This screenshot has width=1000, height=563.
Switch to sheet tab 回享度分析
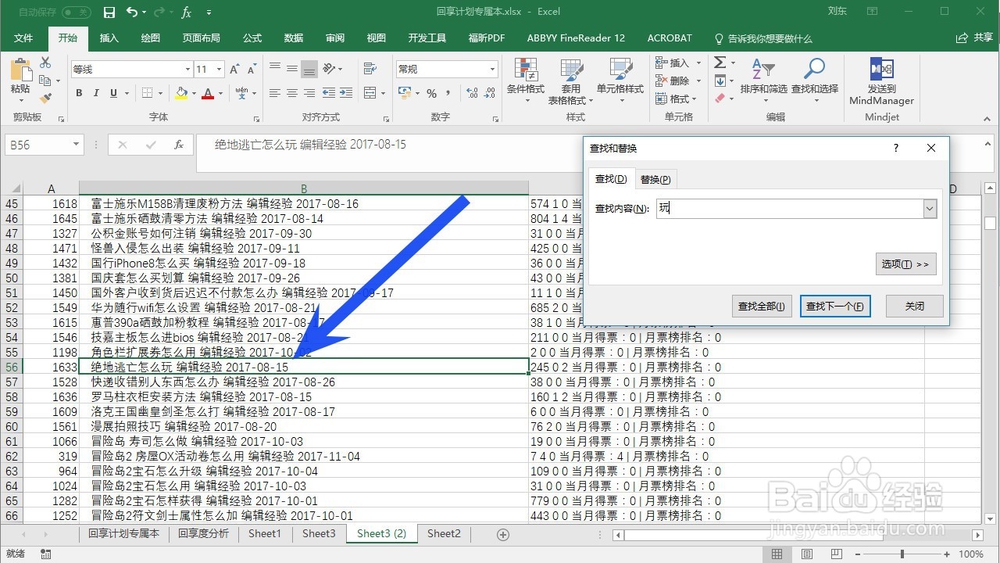tap(203, 534)
